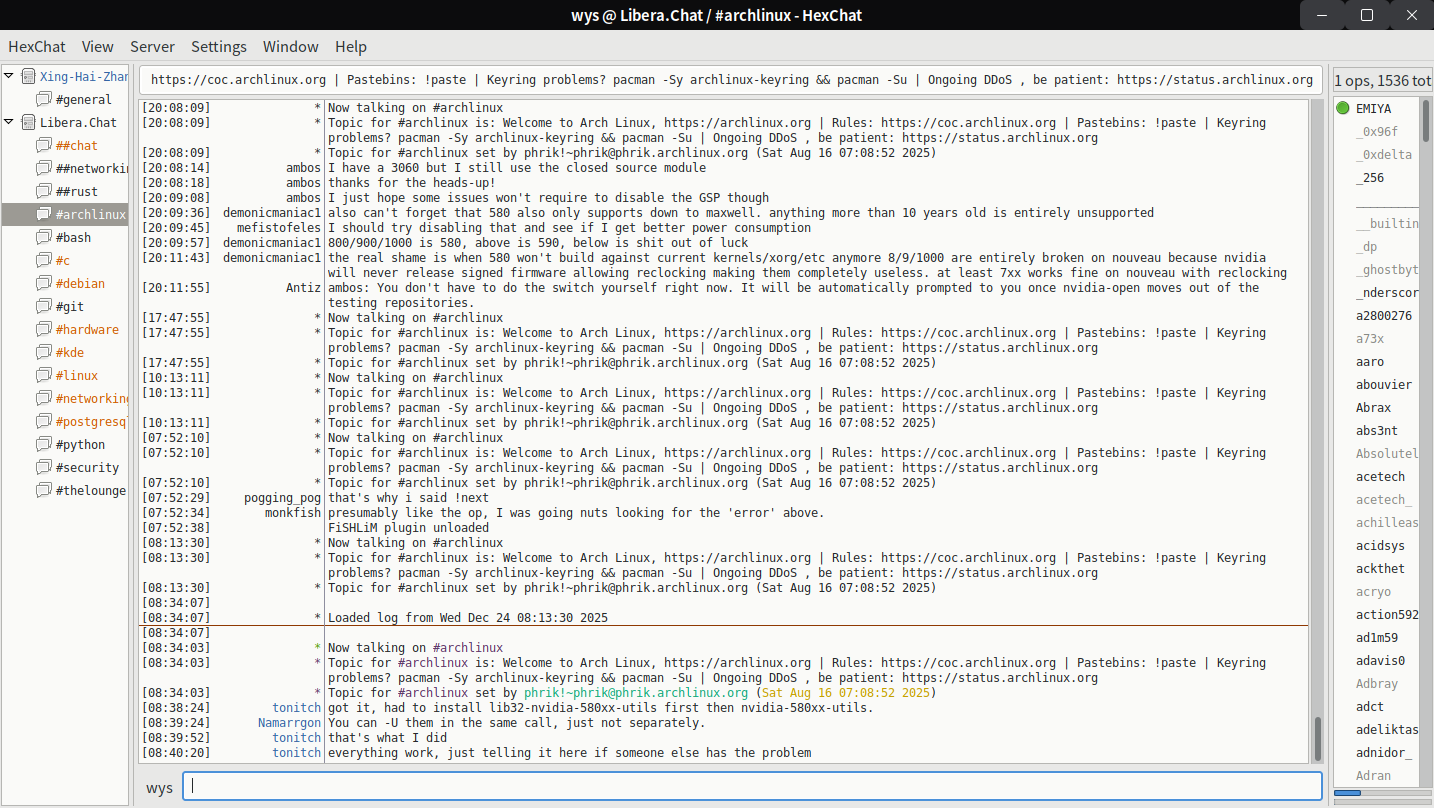This screenshot has width=1434, height=808.
Task: Click the ##rust channel icon
Action: pos(43,191)
